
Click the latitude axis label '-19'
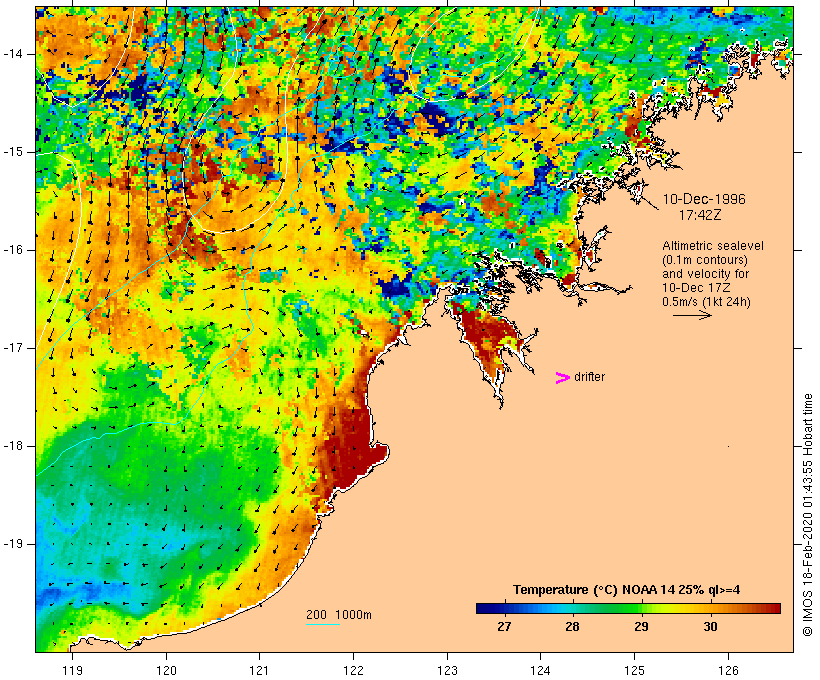(13, 544)
